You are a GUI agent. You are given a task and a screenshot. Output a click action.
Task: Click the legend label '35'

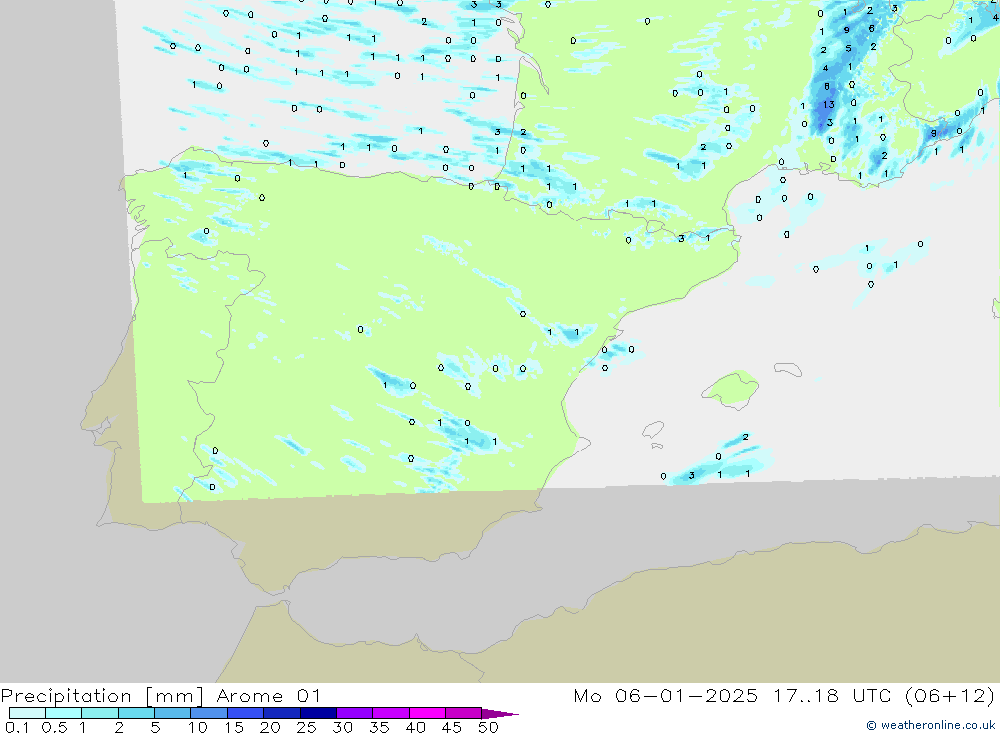pyautogui.click(x=379, y=727)
